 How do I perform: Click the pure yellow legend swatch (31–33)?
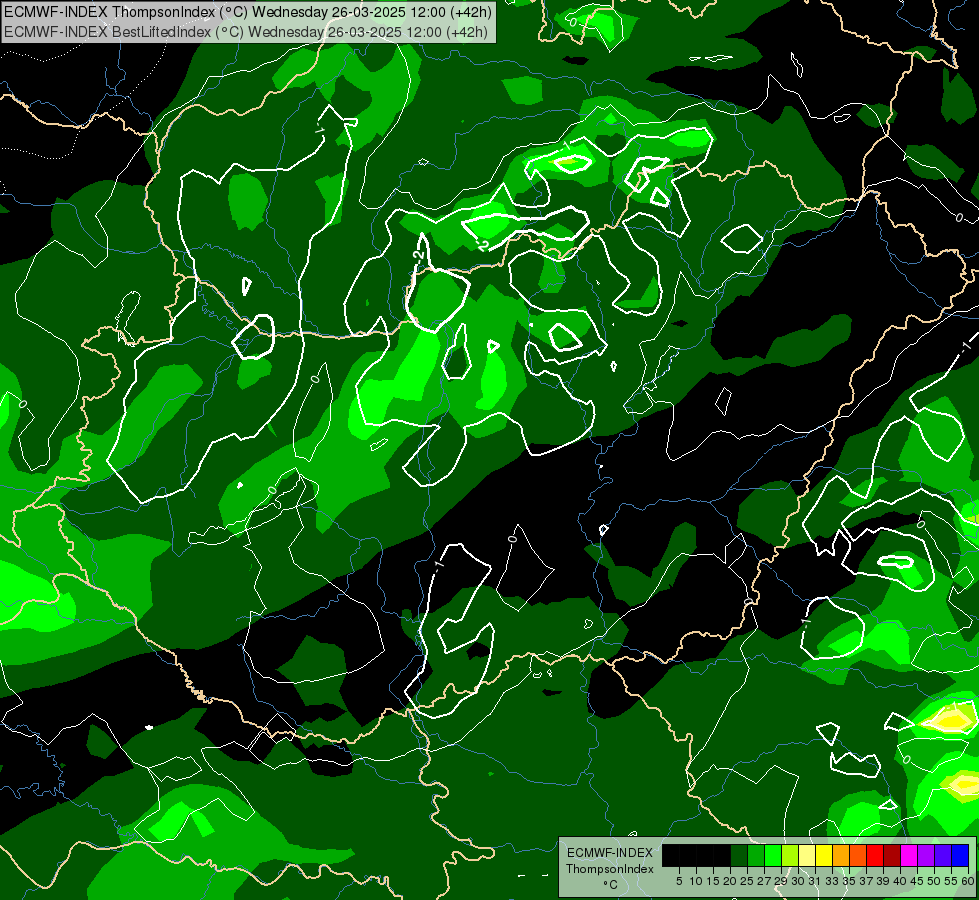tap(823, 855)
